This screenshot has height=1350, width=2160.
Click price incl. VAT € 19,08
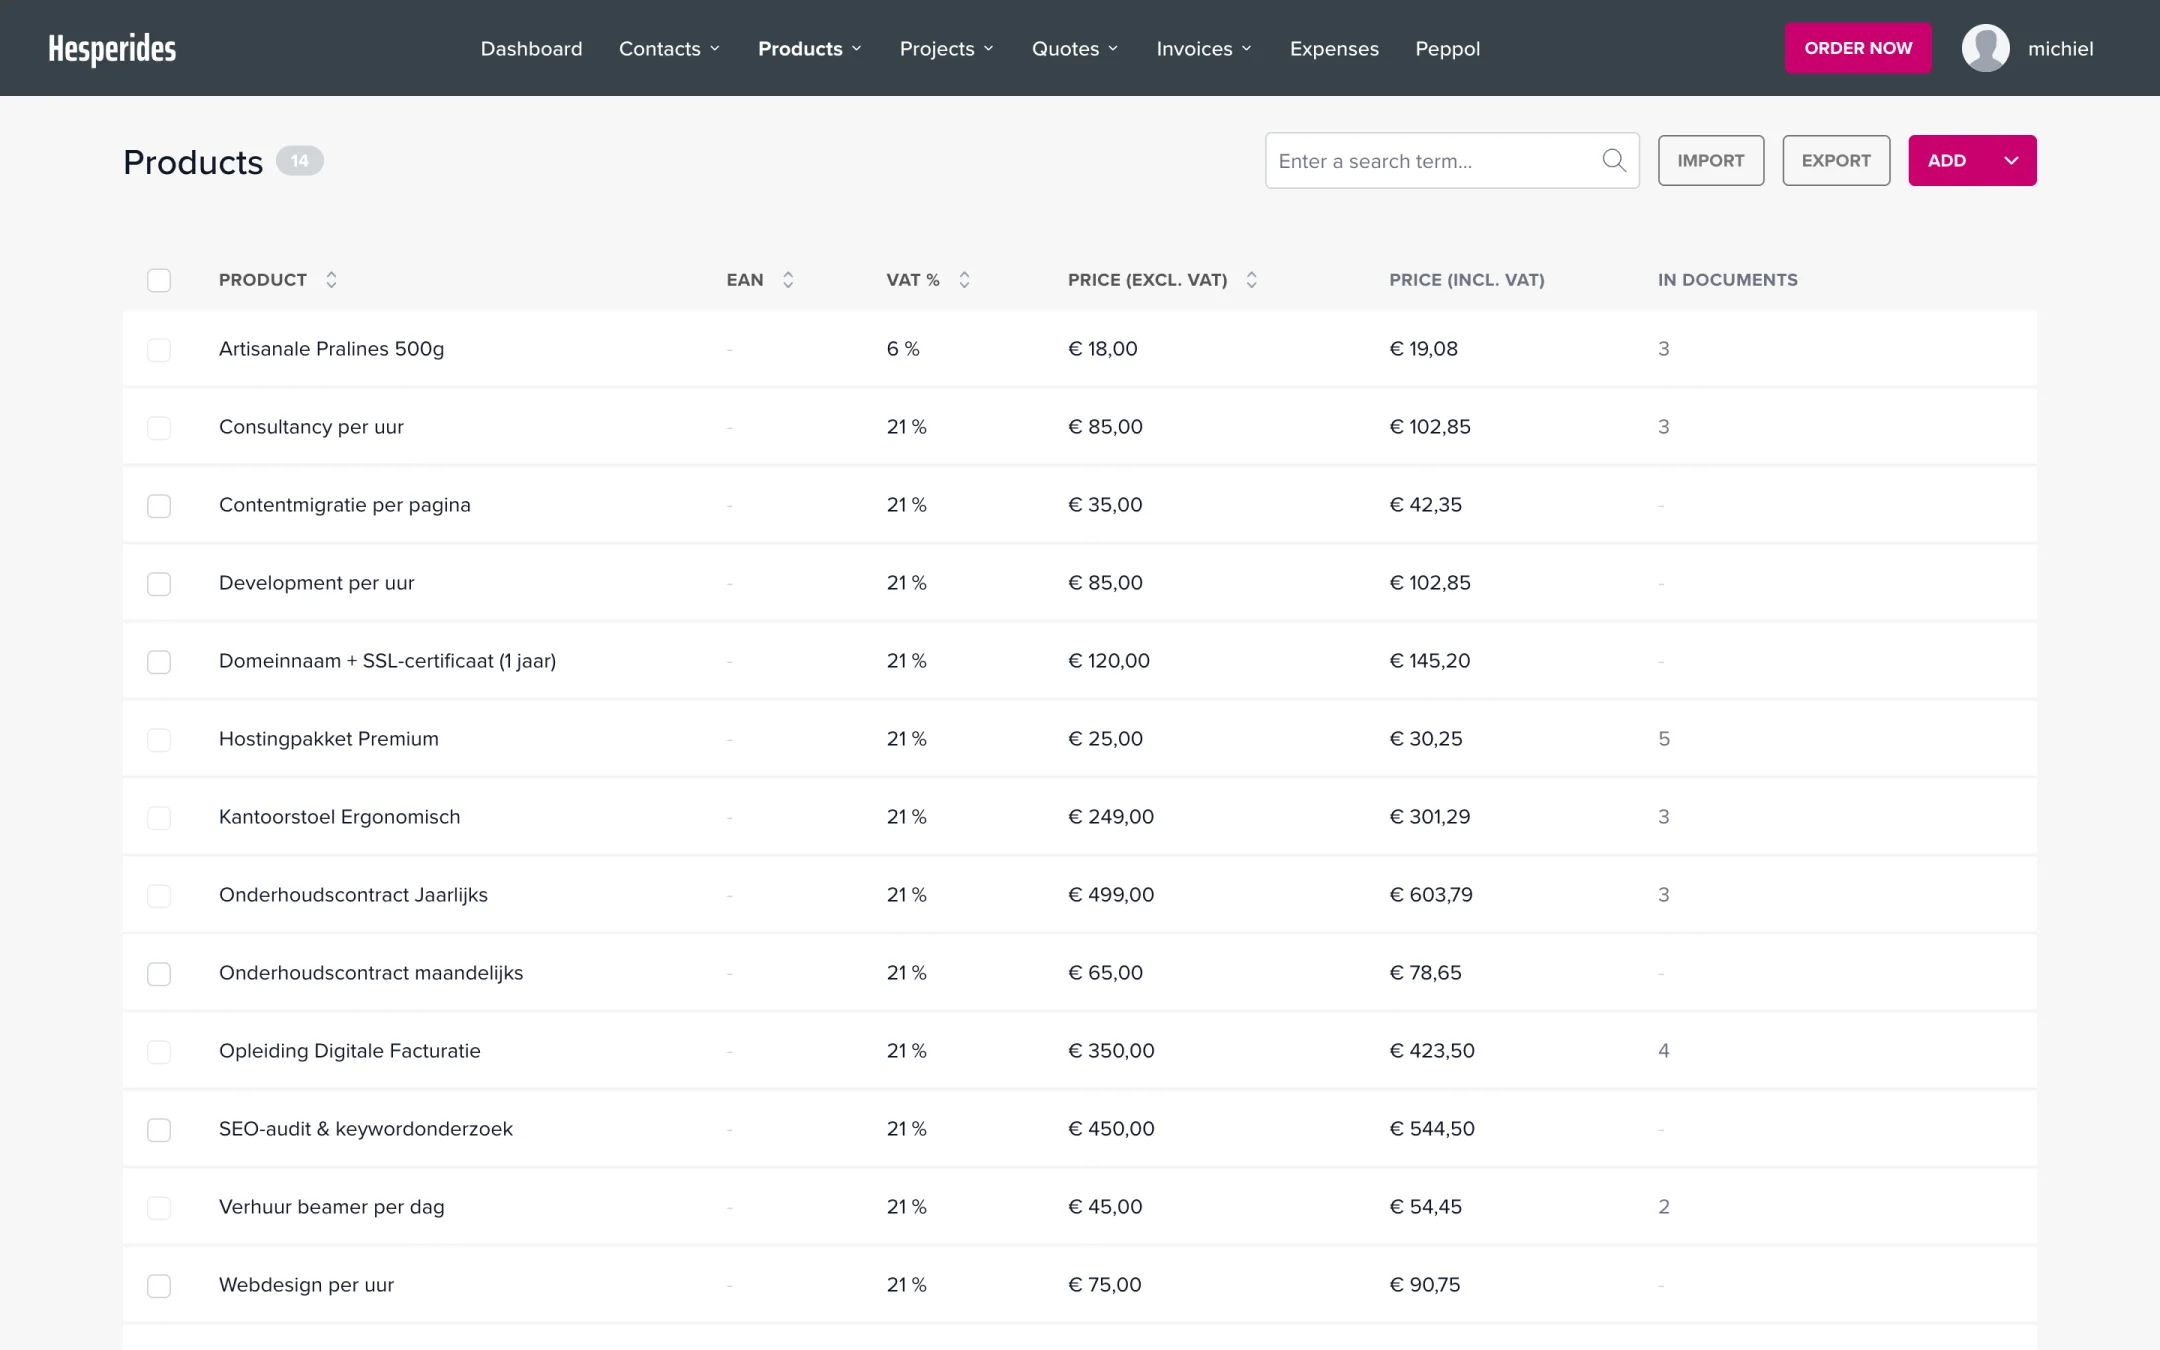click(x=1423, y=349)
